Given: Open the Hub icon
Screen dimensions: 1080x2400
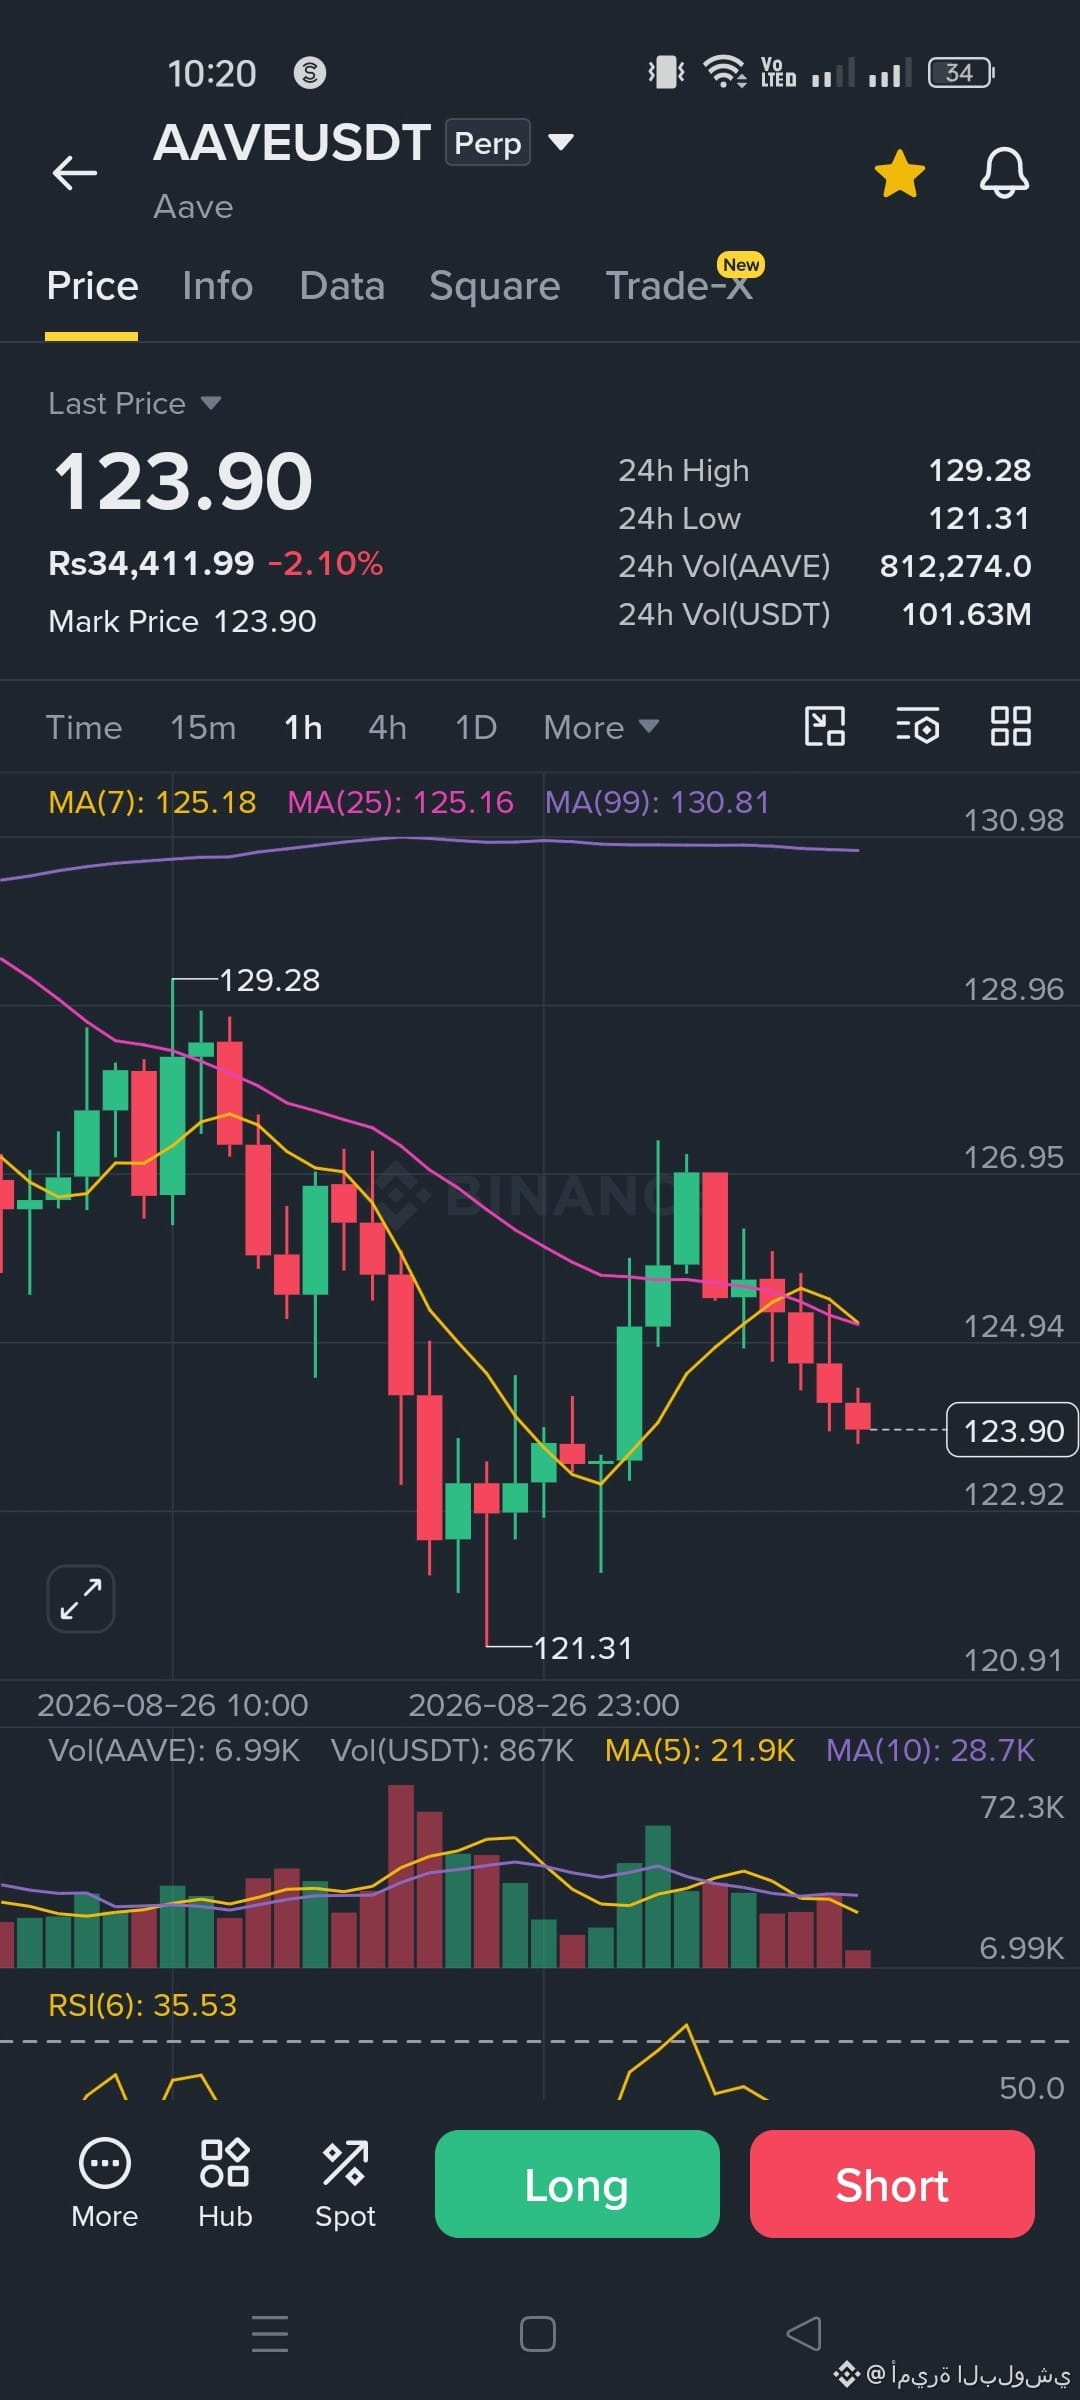Looking at the screenshot, I should (x=225, y=2184).
